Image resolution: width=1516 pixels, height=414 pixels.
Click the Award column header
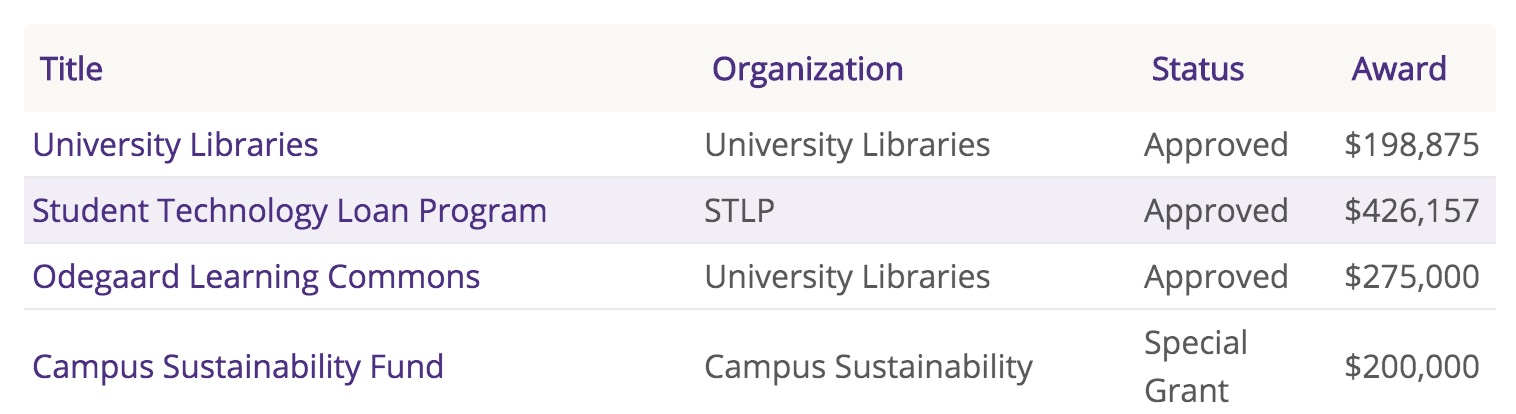(x=1398, y=69)
